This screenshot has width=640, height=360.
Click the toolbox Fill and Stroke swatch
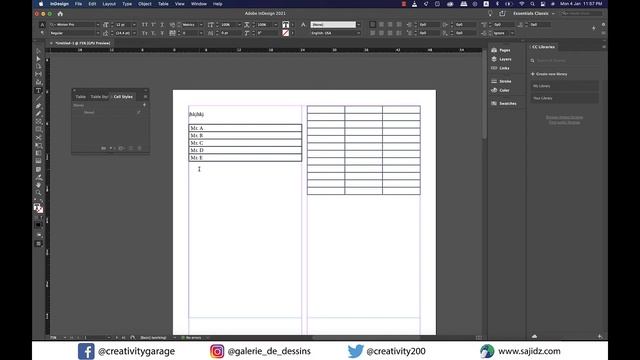[38, 208]
